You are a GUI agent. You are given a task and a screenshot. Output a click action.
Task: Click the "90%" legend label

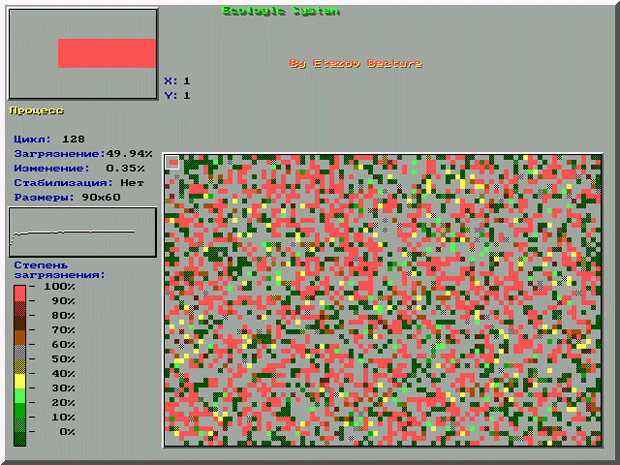63,301
